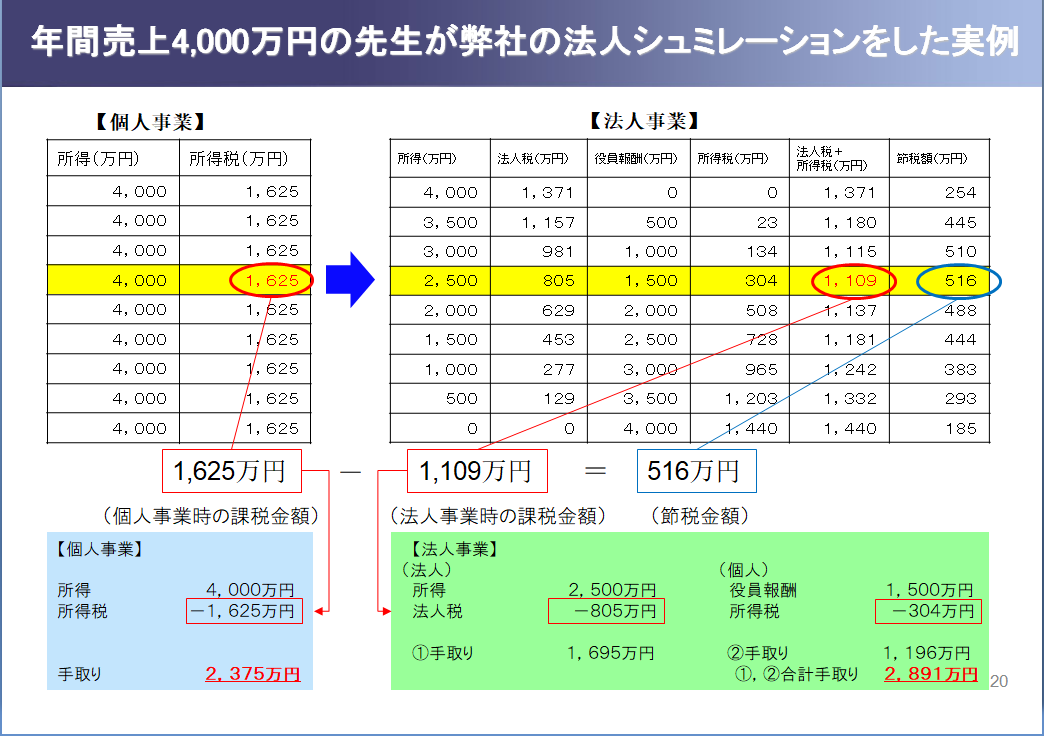The width and height of the screenshot is (1044, 736).
Task: Click the 節税額 cell showing 185
Action: pyautogui.click(x=939, y=428)
